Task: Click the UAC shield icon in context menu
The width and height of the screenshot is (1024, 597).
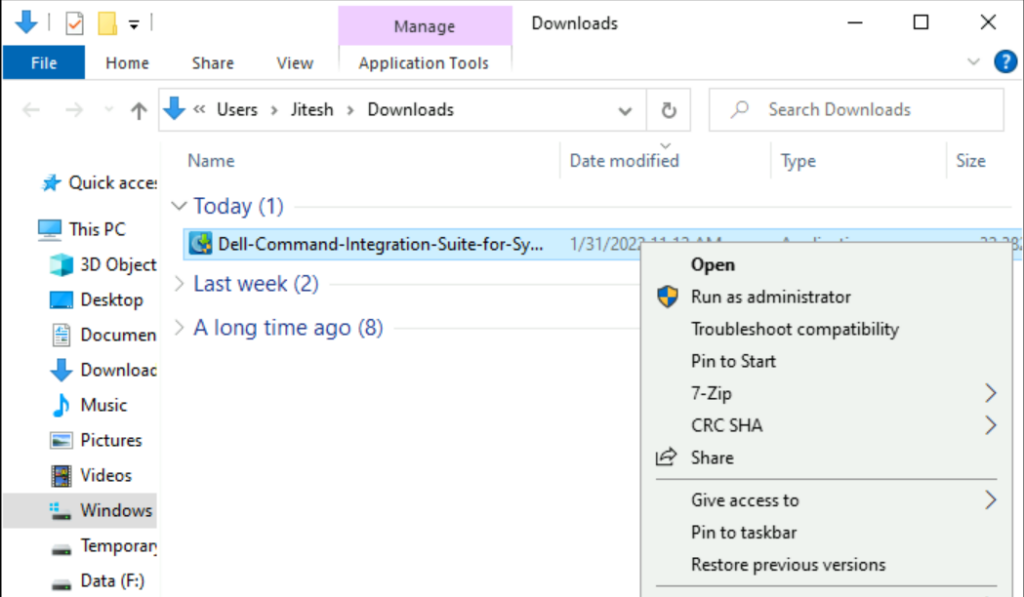Action: [667, 297]
